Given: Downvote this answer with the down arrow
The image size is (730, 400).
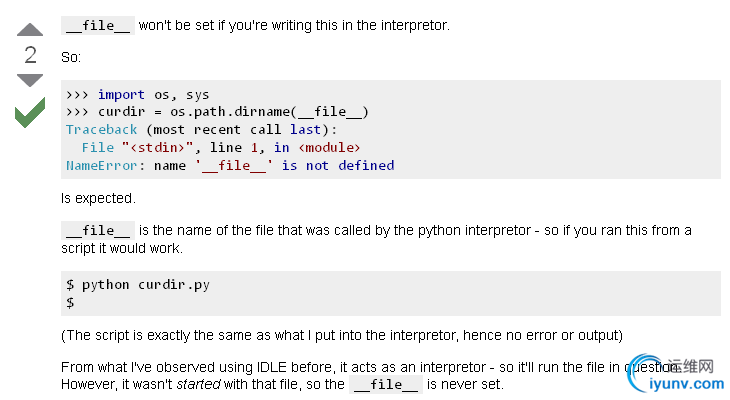Looking at the screenshot, I should coord(30,79).
